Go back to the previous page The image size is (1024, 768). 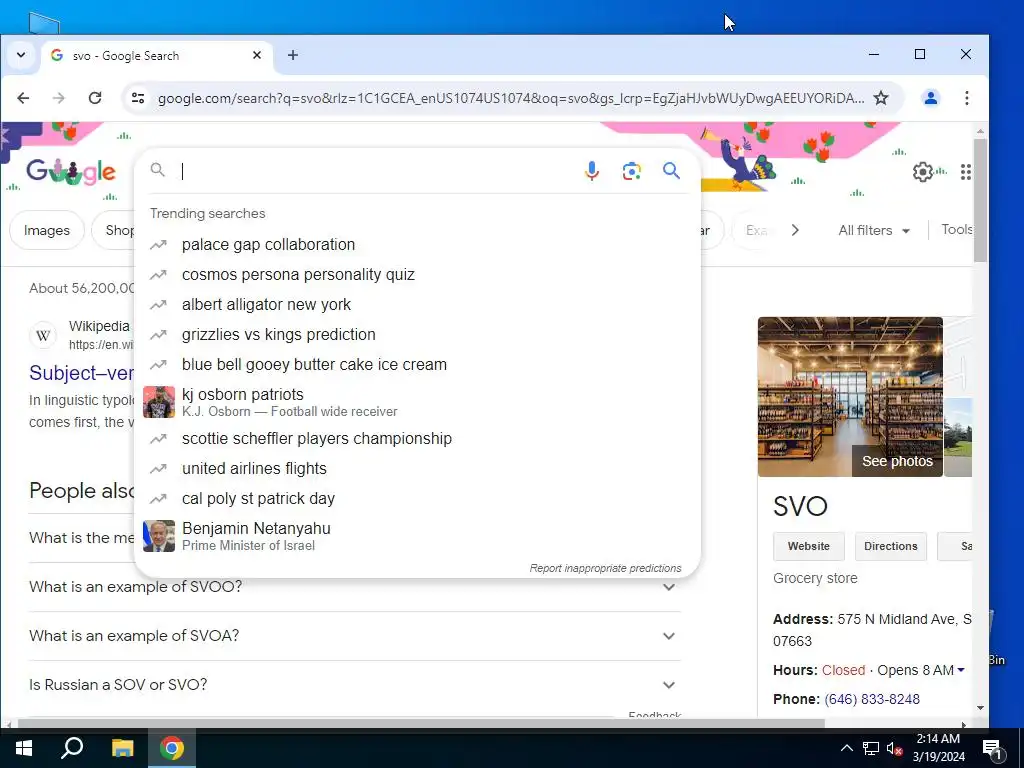pos(24,98)
